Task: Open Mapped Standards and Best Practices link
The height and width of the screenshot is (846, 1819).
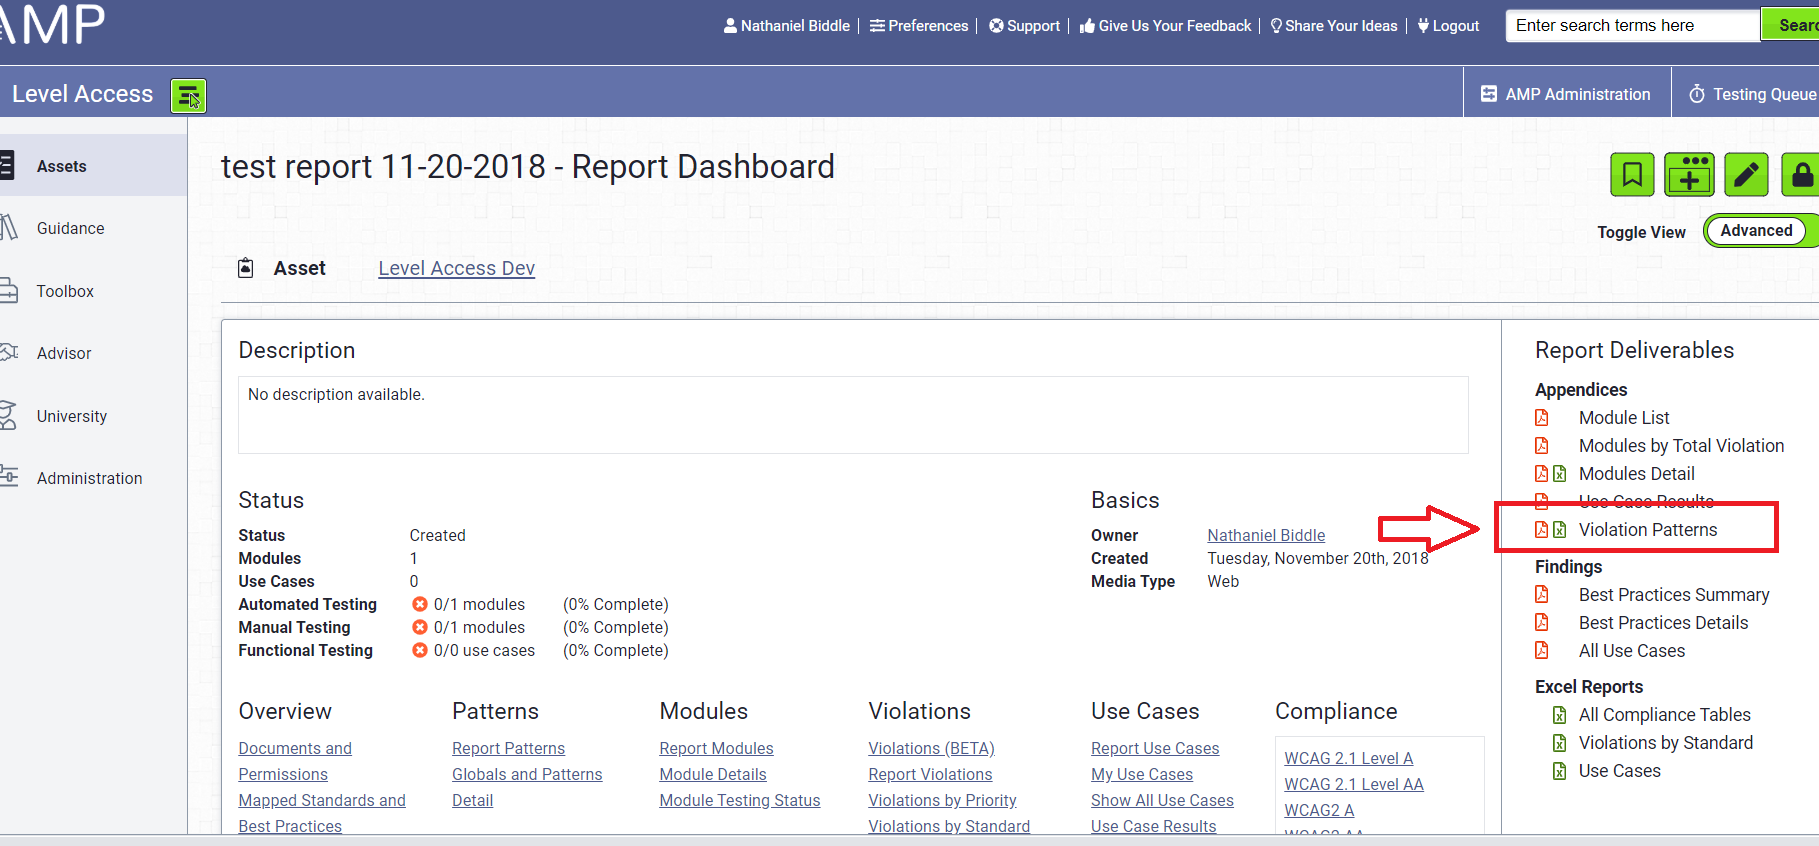Action: 322,813
